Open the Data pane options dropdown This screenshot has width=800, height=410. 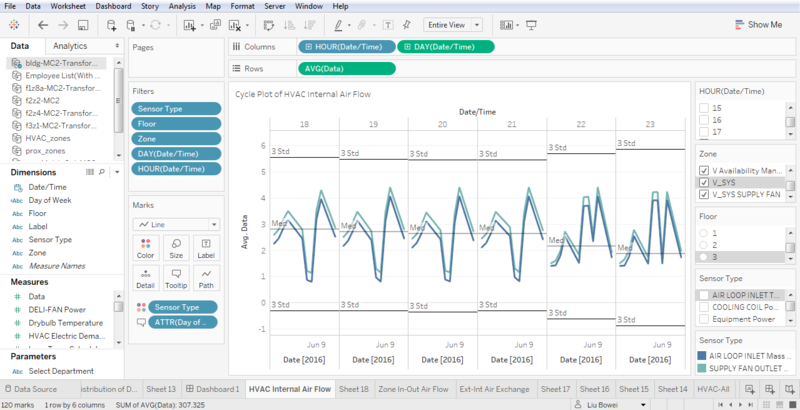pos(117,46)
